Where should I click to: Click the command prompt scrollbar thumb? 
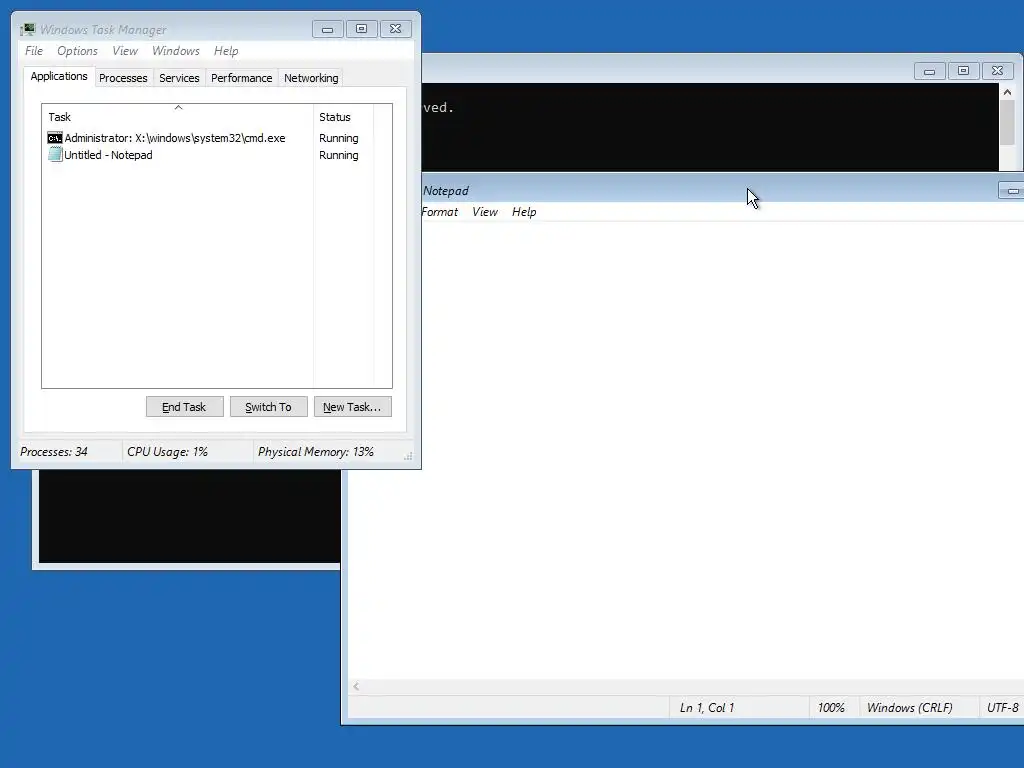point(1007,123)
